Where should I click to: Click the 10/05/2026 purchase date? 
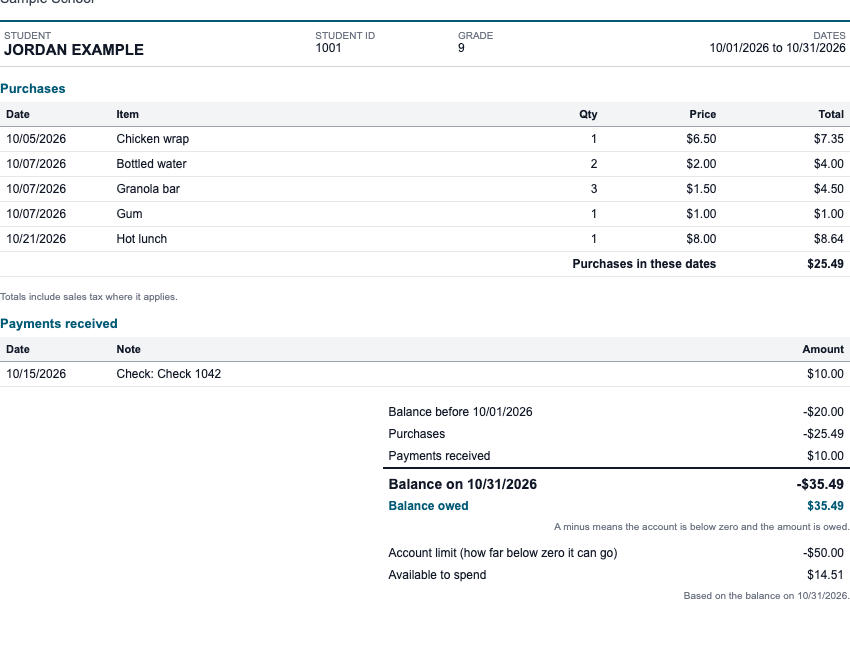pyautogui.click(x=36, y=139)
